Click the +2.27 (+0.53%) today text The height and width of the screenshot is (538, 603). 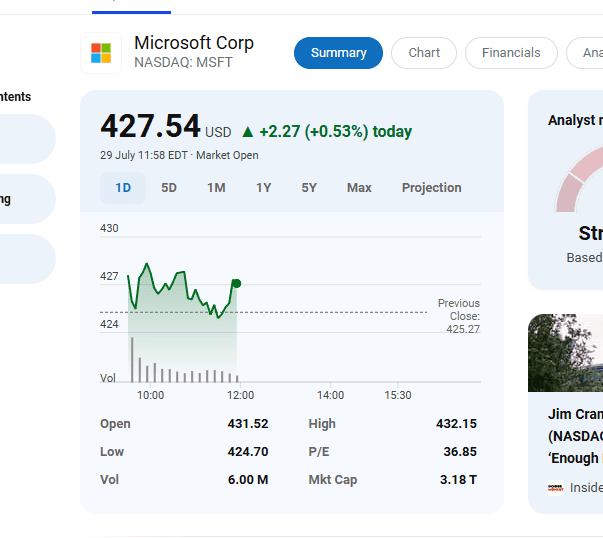click(x=336, y=132)
